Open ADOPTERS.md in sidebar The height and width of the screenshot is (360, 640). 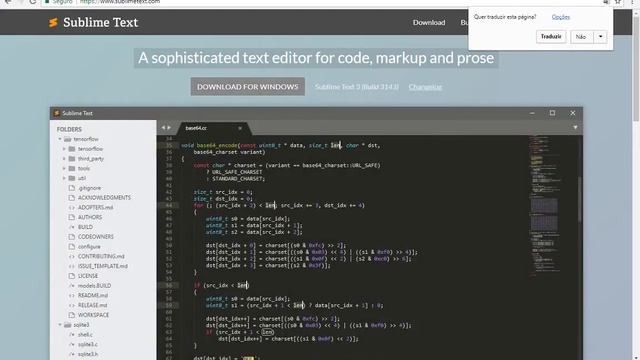coord(96,207)
